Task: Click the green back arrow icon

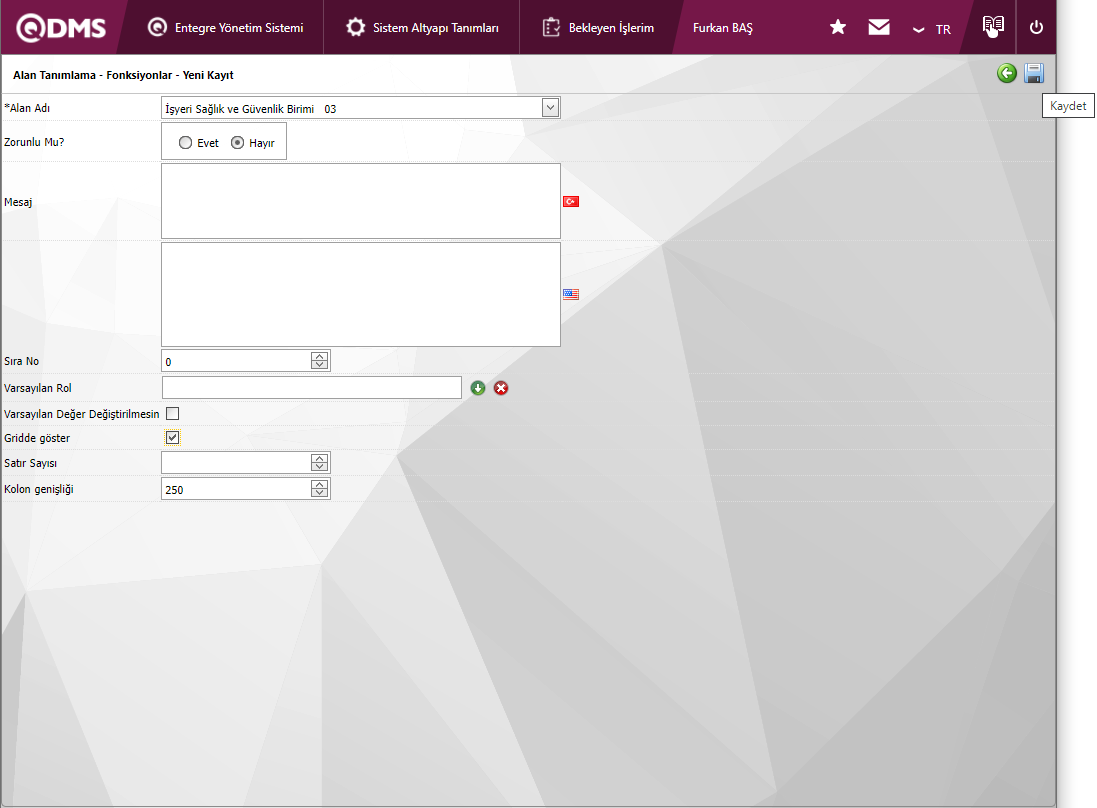Action: coord(1007,73)
